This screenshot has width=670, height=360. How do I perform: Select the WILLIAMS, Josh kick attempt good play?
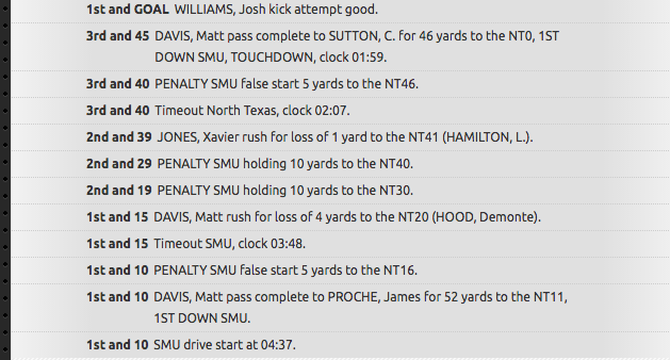(276, 9)
